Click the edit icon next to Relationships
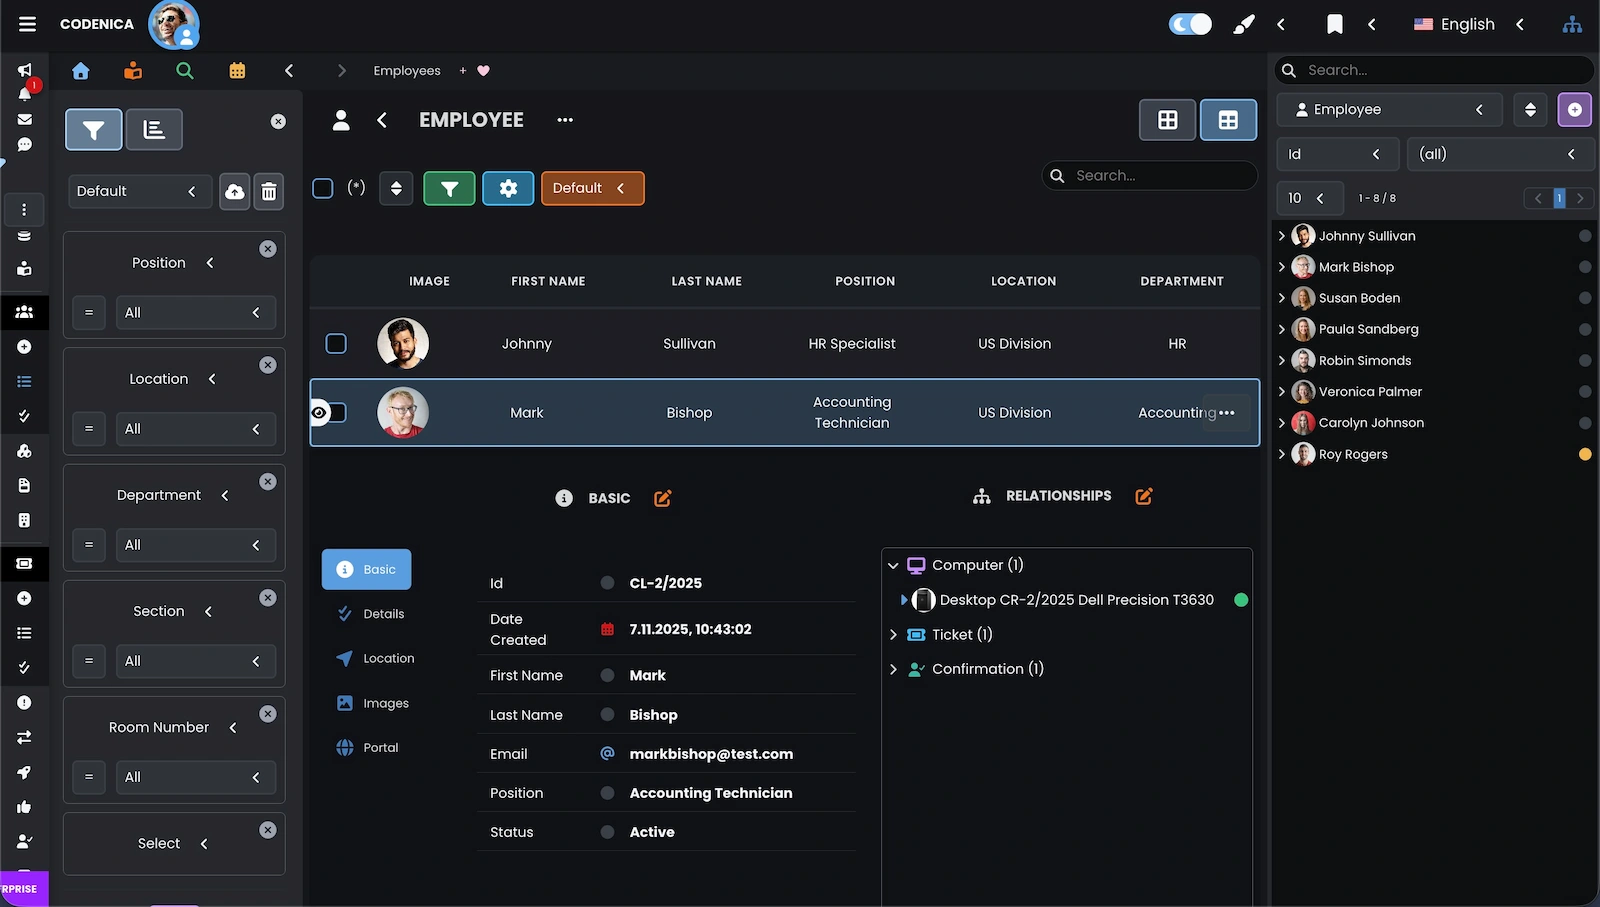The width and height of the screenshot is (1600, 907). click(x=1144, y=496)
